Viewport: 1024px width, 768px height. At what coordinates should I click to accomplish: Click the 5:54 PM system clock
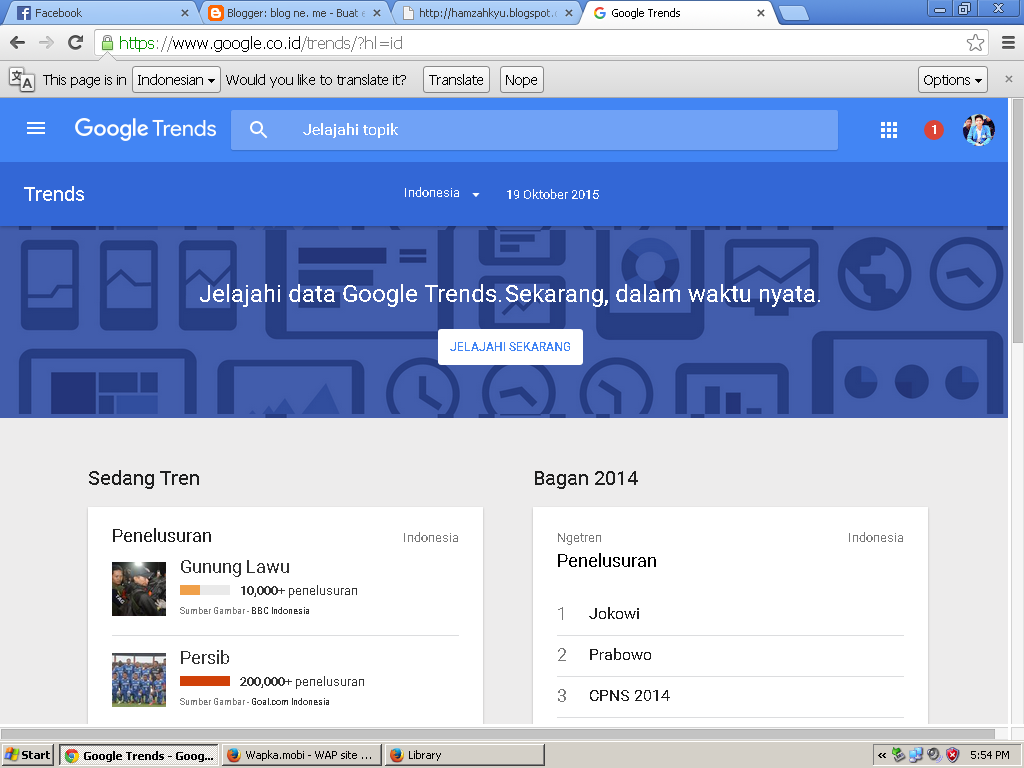coord(989,755)
